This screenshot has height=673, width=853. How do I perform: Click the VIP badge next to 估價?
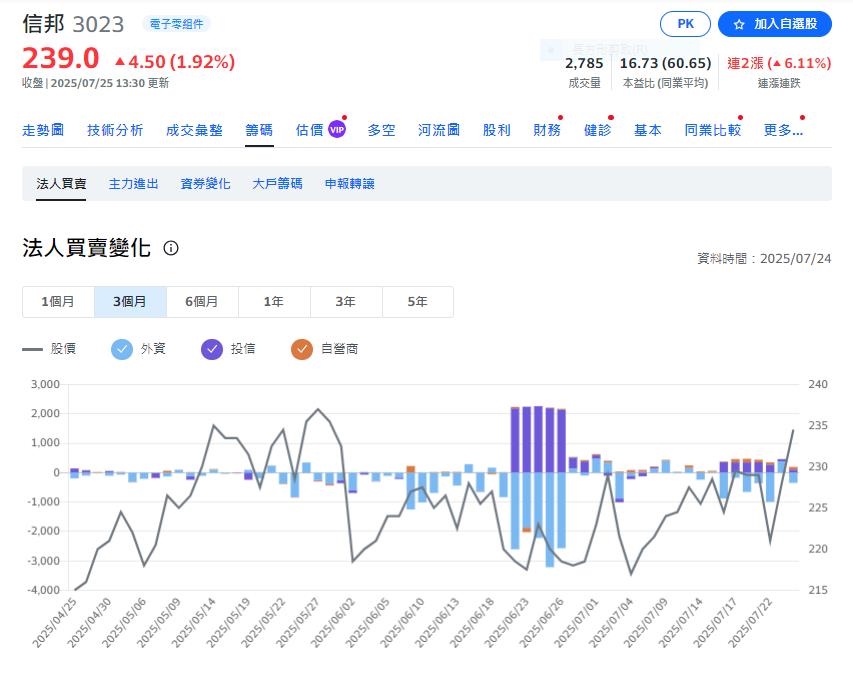point(337,130)
